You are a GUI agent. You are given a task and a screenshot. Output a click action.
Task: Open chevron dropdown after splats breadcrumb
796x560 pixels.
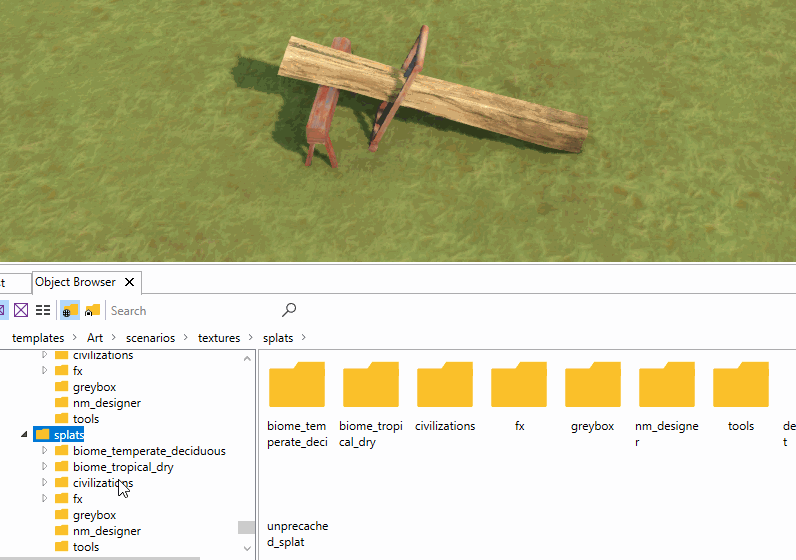(304, 337)
